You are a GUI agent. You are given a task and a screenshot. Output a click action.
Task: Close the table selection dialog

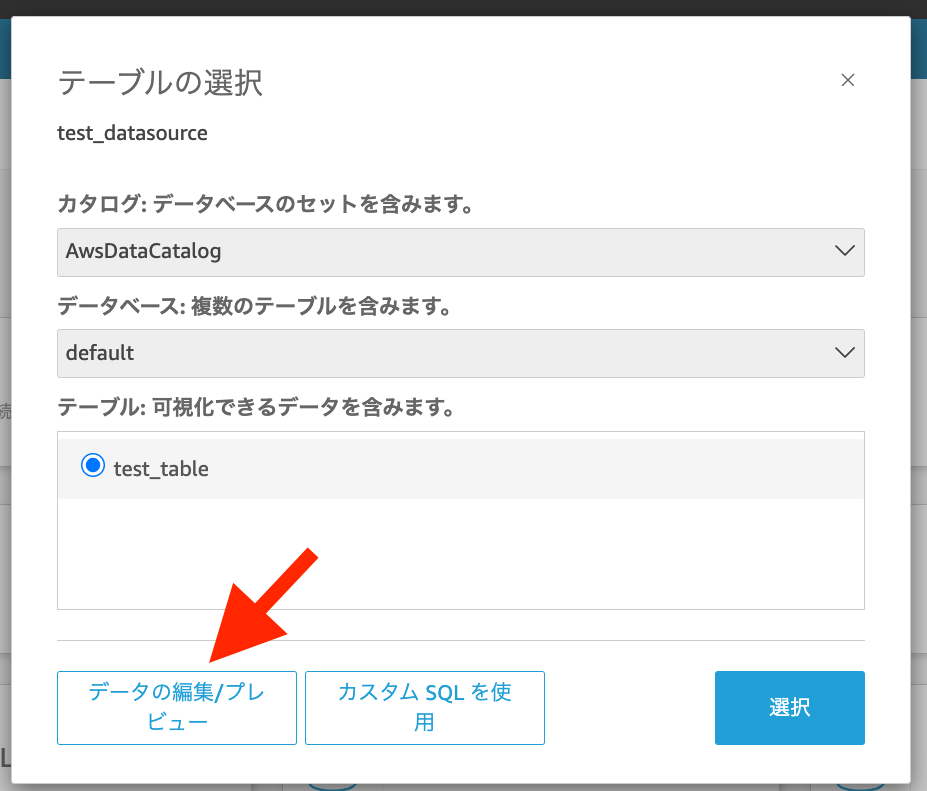(847, 80)
